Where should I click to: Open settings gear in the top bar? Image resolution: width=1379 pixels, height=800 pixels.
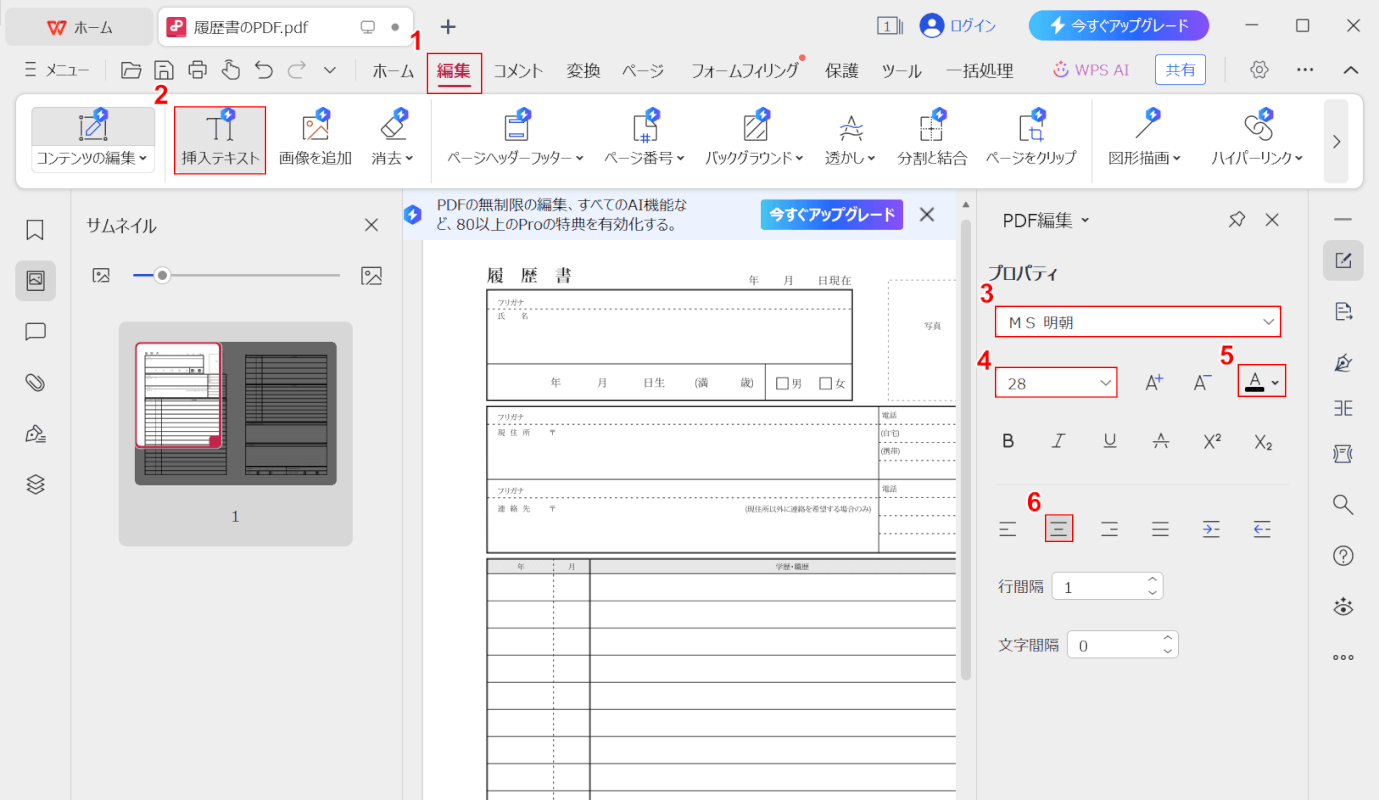point(1260,70)
